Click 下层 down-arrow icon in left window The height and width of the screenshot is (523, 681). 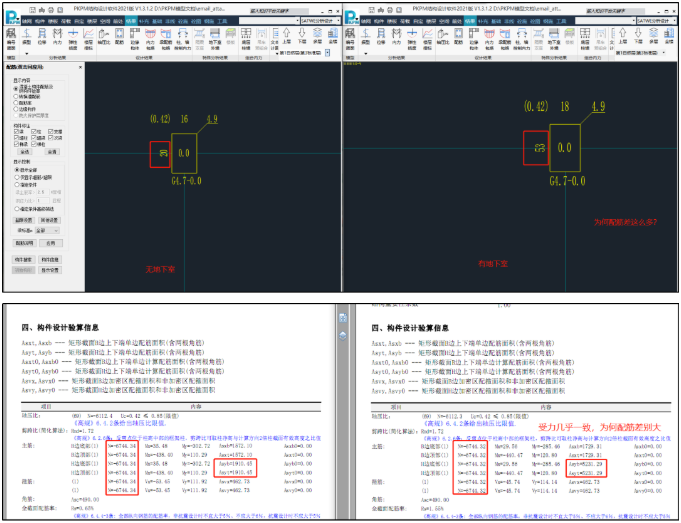(302, 36)
